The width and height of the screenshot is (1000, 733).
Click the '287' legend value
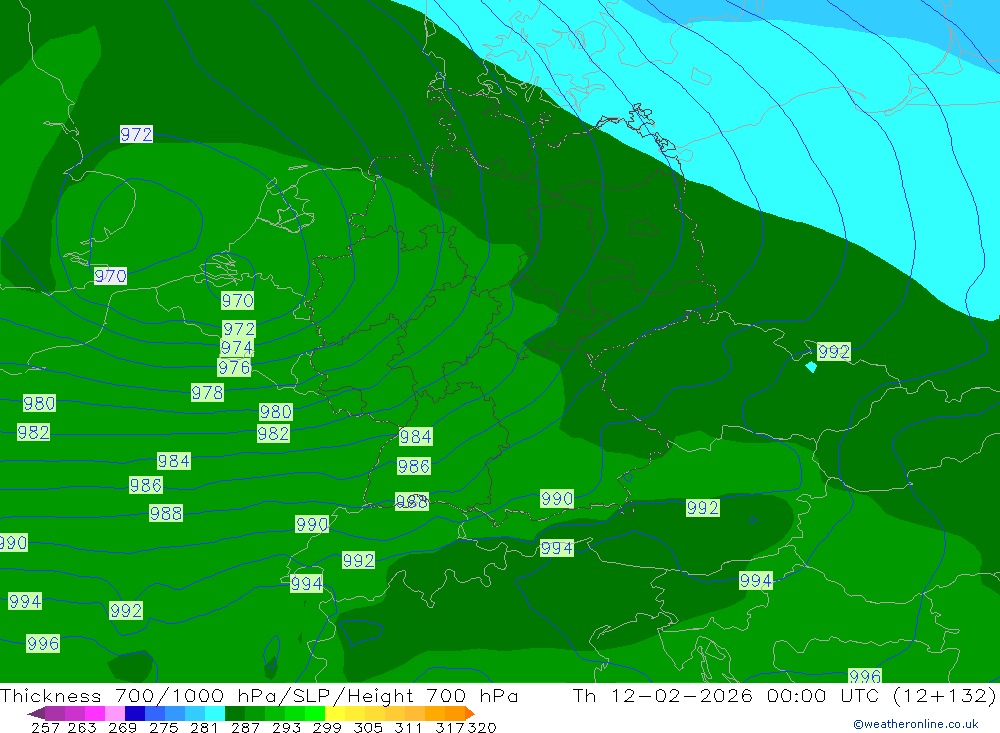coord(245,727)
